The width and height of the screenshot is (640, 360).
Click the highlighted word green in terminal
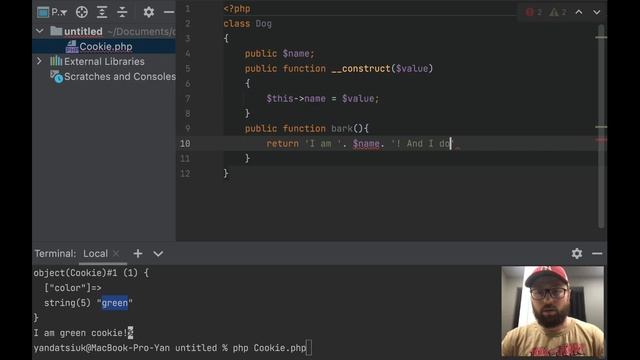click(x=115, y=303)
